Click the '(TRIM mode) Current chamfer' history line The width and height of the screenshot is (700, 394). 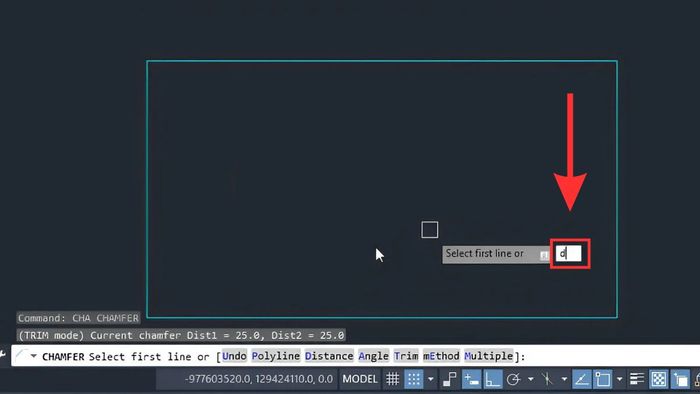(x=181, y=335)
